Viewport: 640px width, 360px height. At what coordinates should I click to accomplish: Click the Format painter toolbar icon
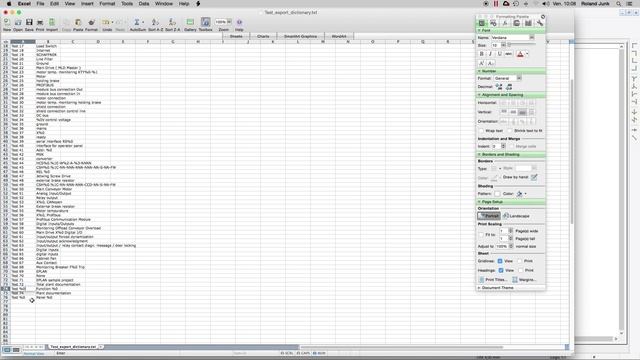coord(91,23)
